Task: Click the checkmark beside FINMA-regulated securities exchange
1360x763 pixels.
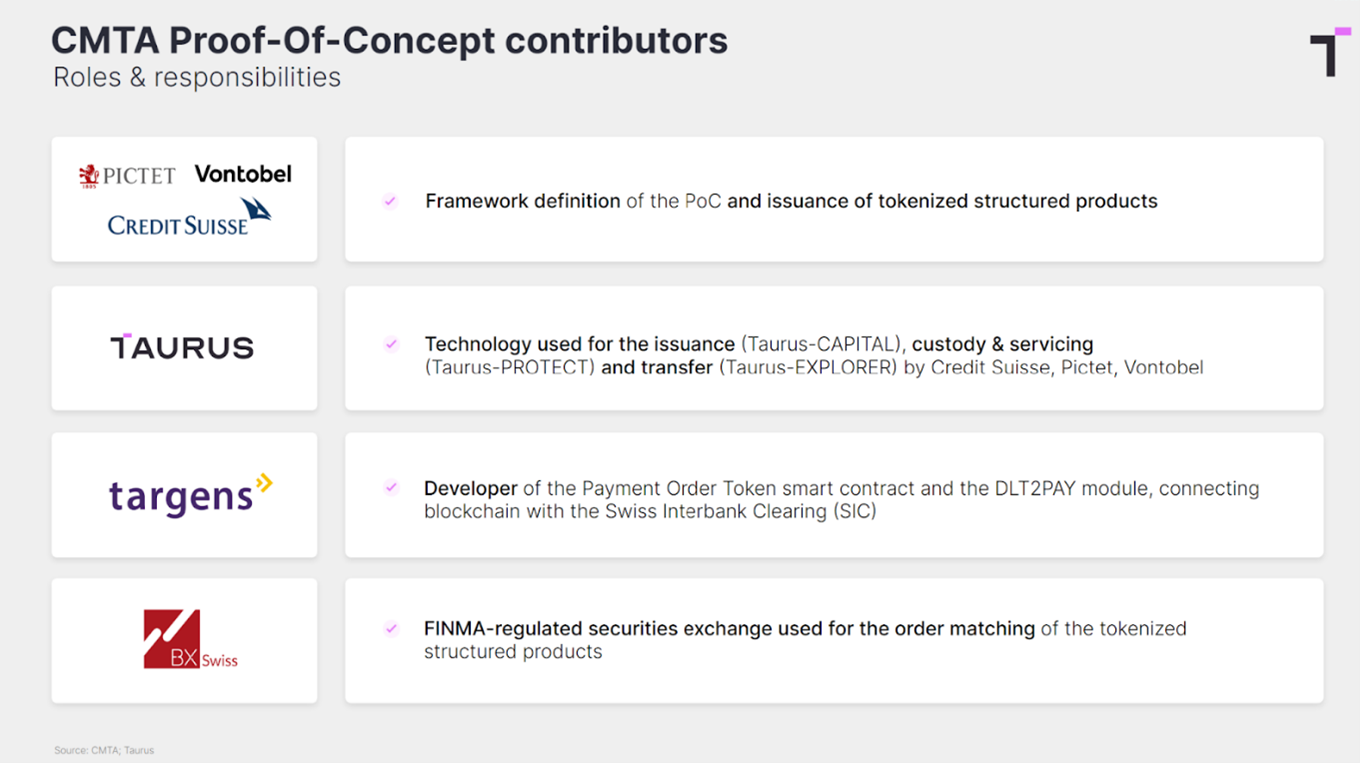Action: coord(390,629)
